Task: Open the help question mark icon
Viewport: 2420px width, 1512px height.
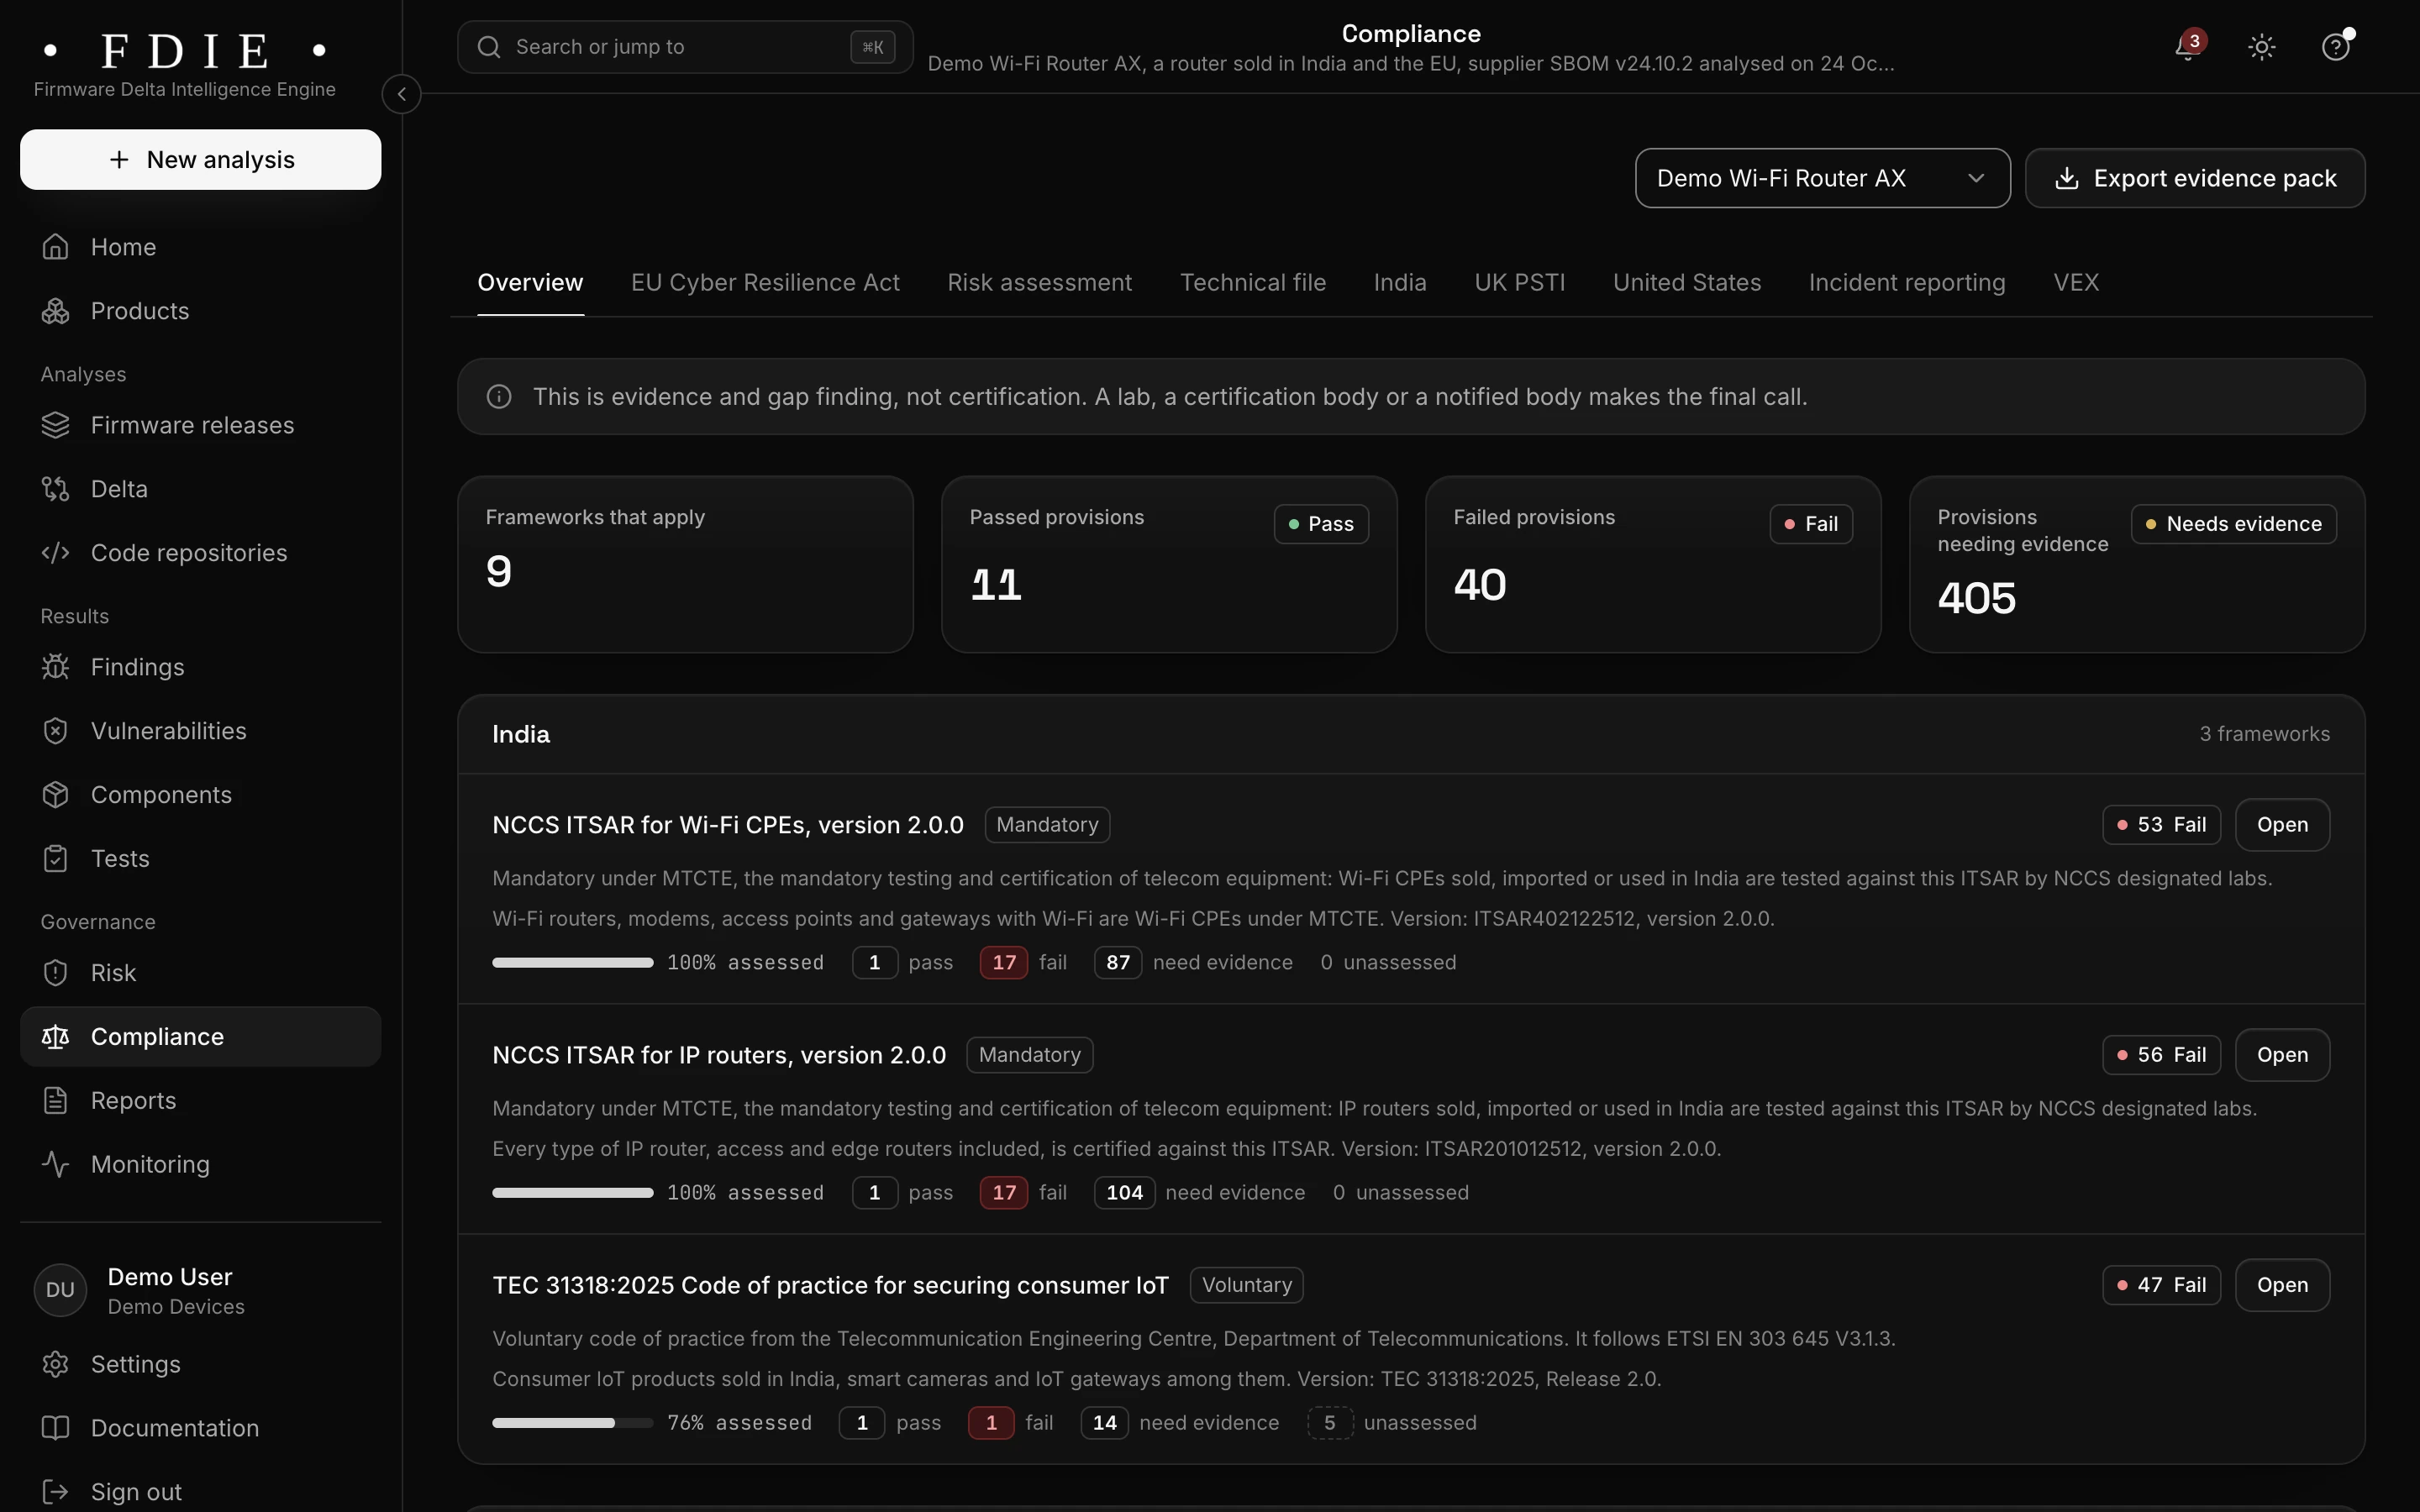Action: (2335, 47)
